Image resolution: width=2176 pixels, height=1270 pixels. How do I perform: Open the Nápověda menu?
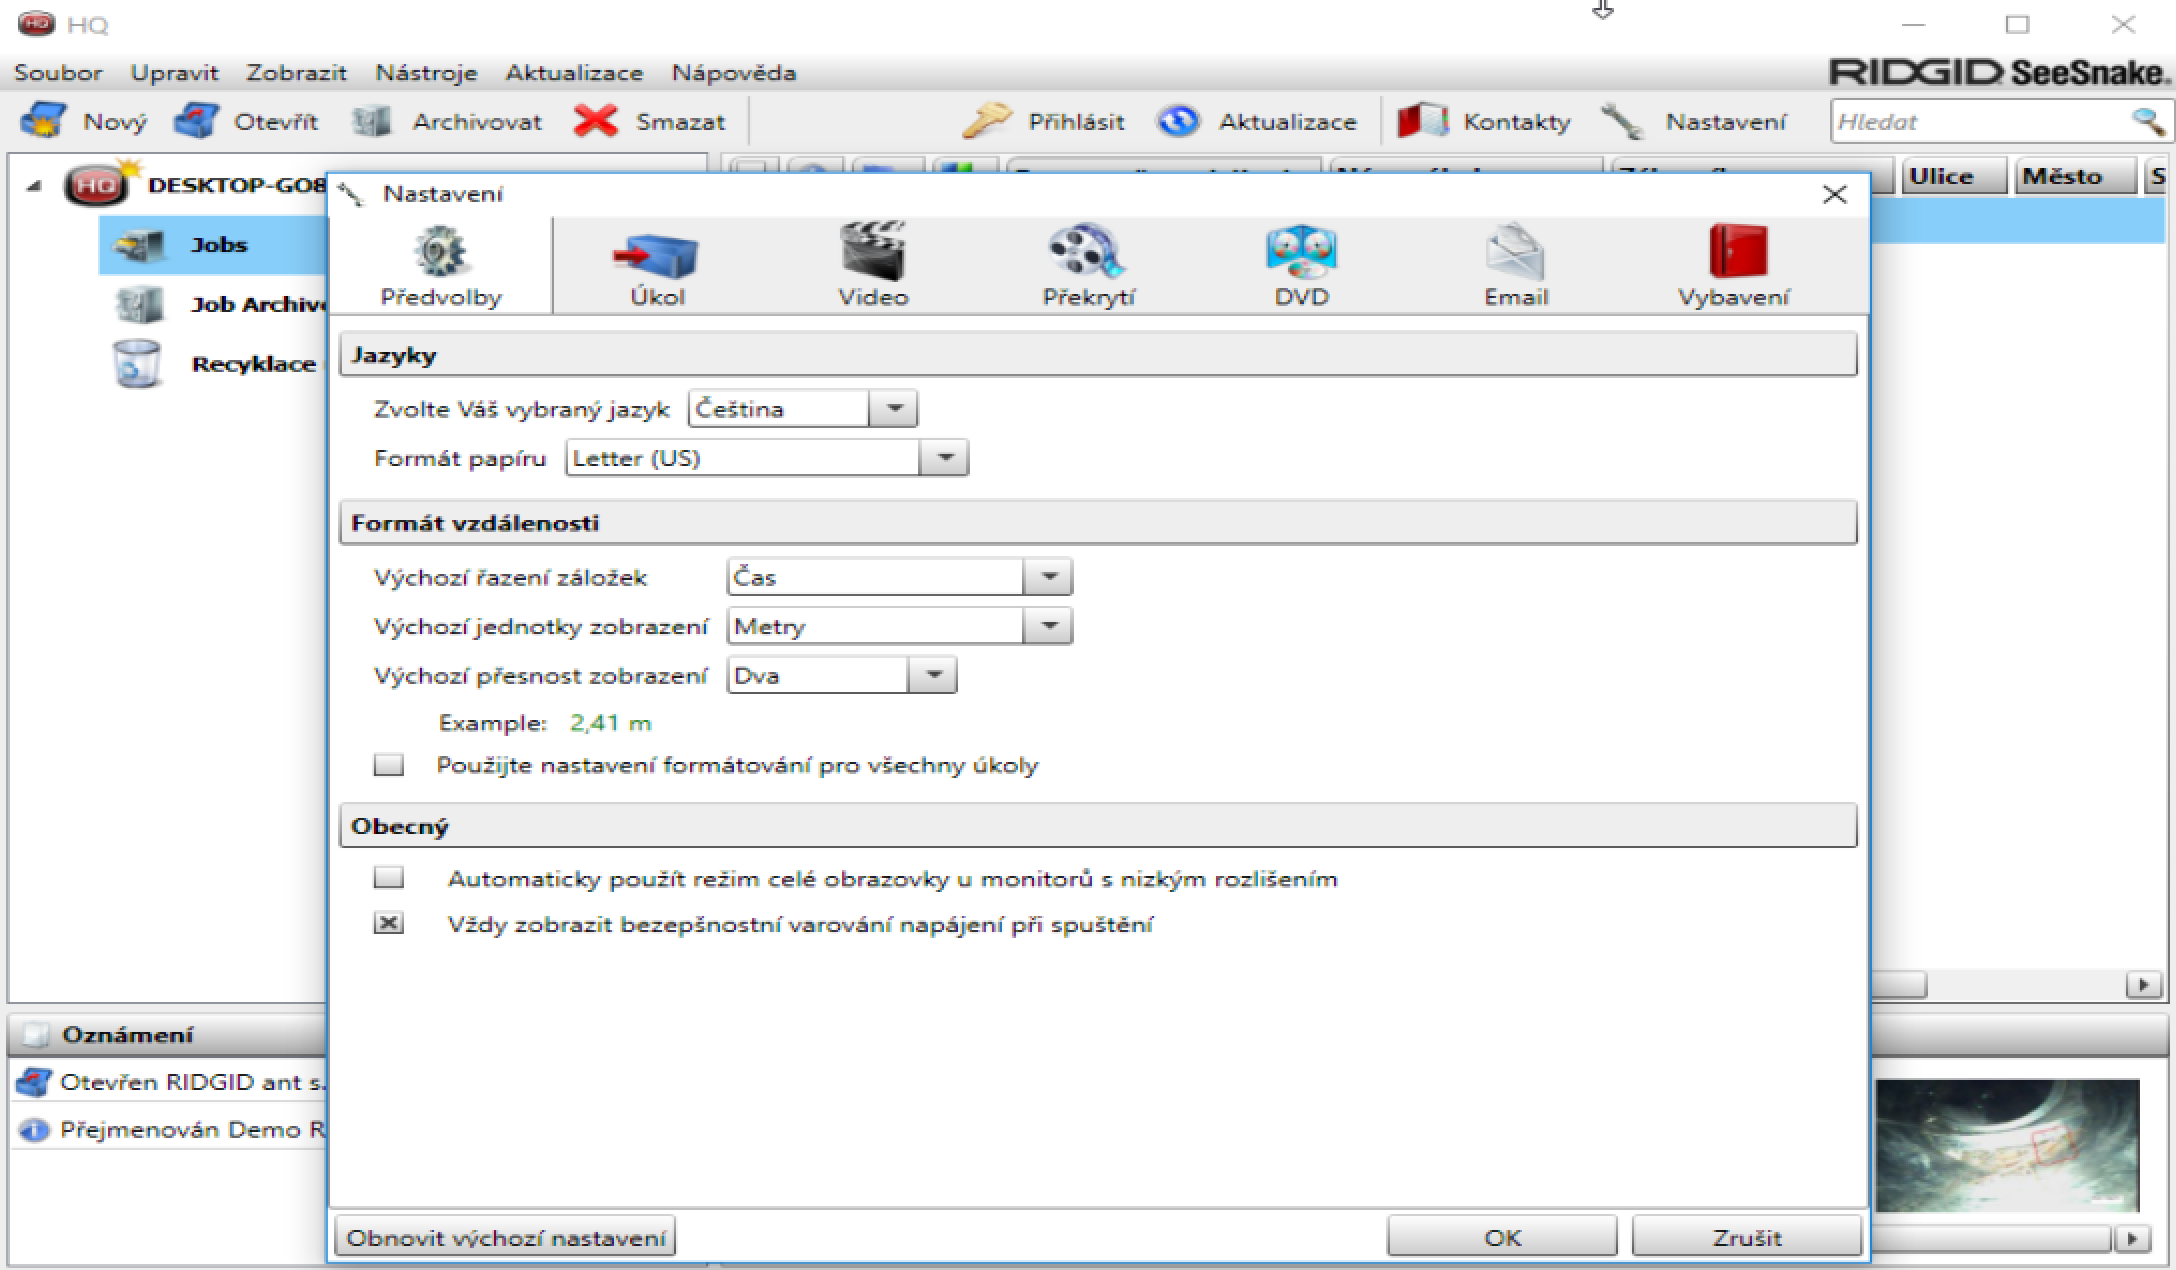tap(734, 73)
